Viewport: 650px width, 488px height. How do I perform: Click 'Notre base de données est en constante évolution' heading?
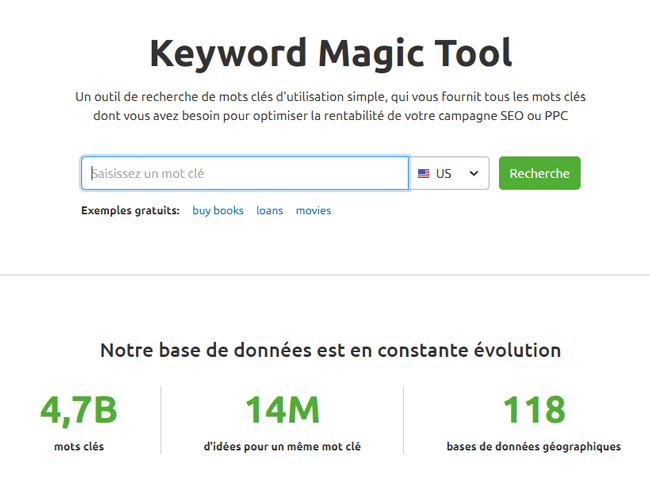coord(331,350)
